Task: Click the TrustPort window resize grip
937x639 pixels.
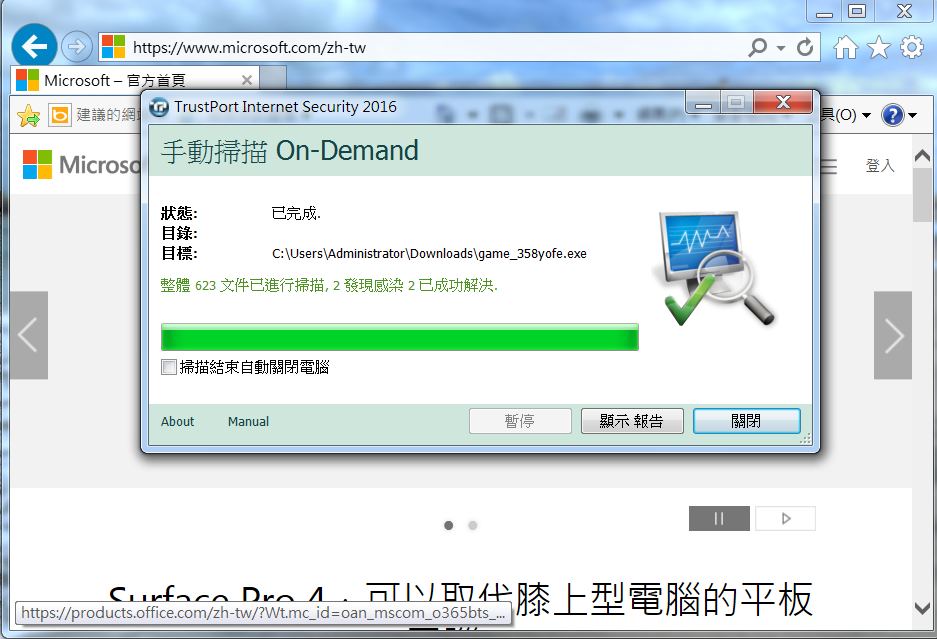Action: [x=806, y=439]
